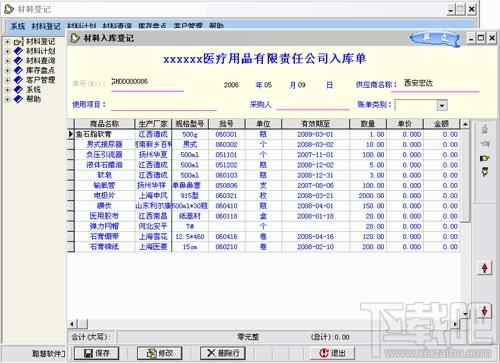Open the 材料登记 menu in the menu bar
Image resolution: width=500 pixels, height=363 pixels.
(x=46, y=26)
